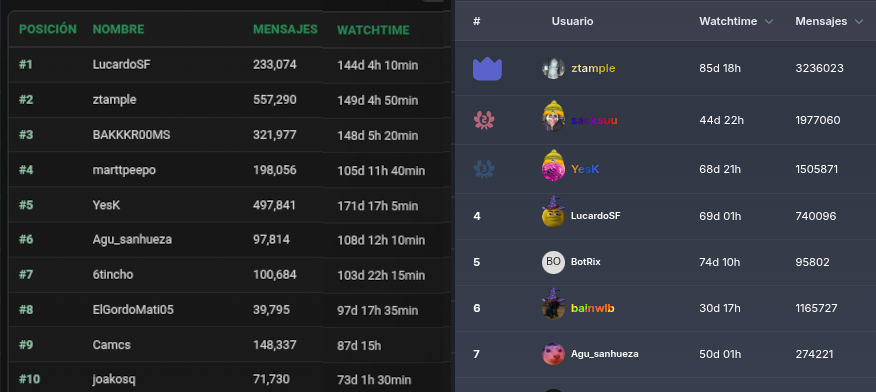Click sacksuu's avatar with yellow beanie
The width and height of the screenshot is (876, 392).
pos(553,116)
